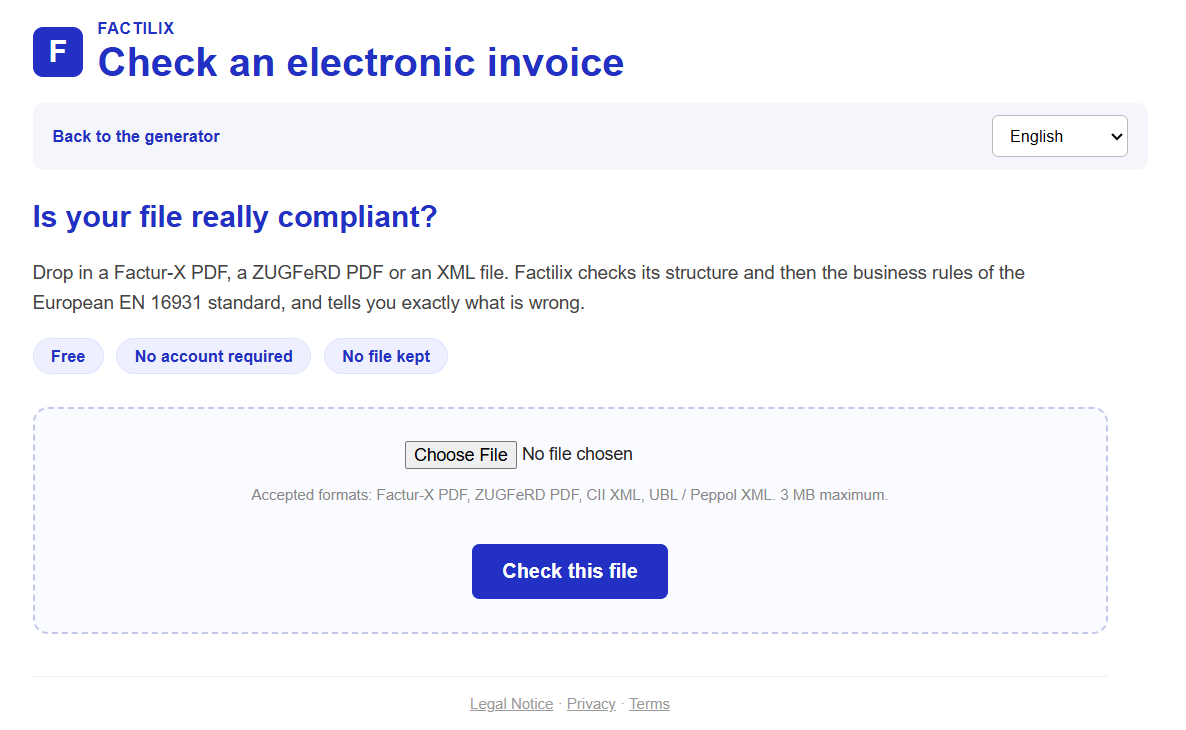Open the English language dropdown

[x=1059, y=136]
